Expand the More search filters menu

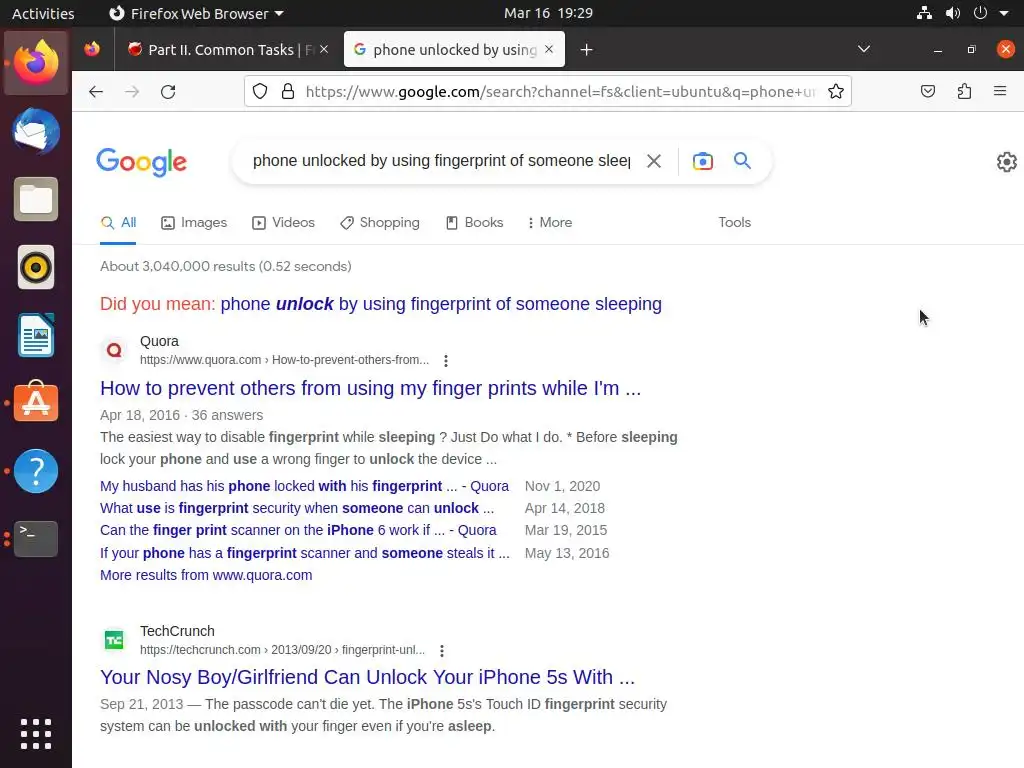(550, 223)
